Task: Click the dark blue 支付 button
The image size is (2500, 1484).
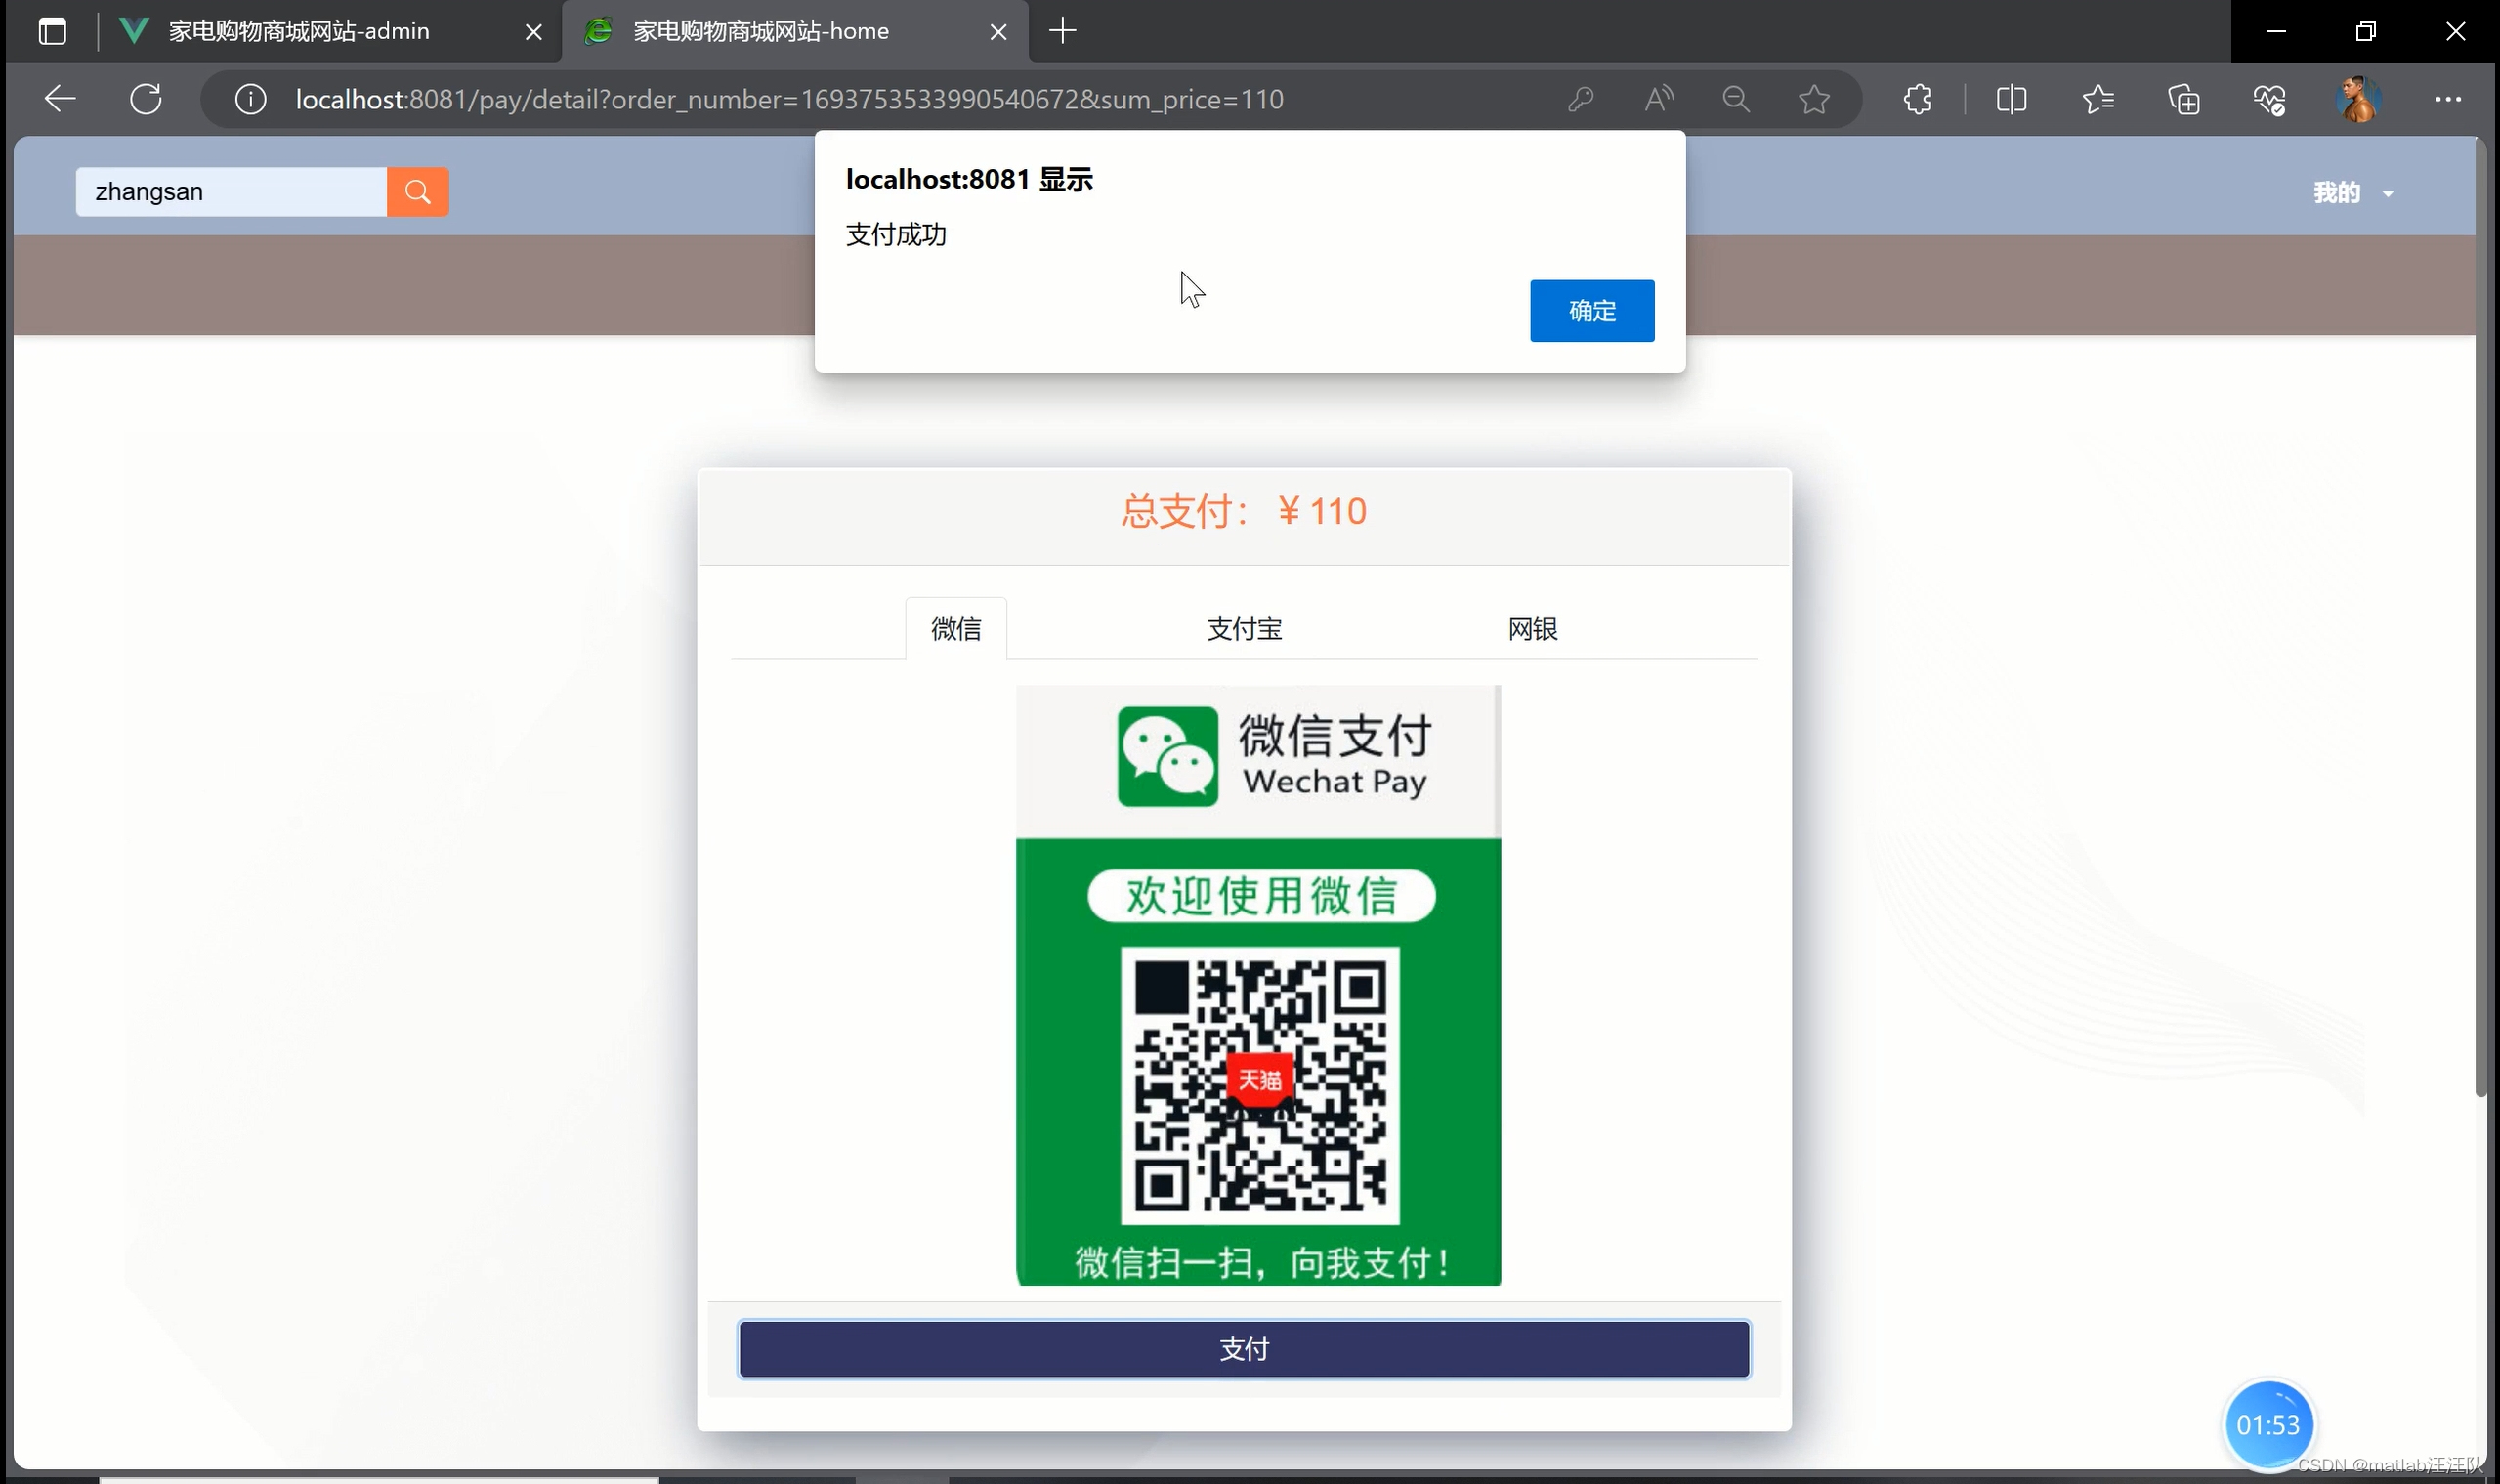Action: (x=1244, y=1349)
